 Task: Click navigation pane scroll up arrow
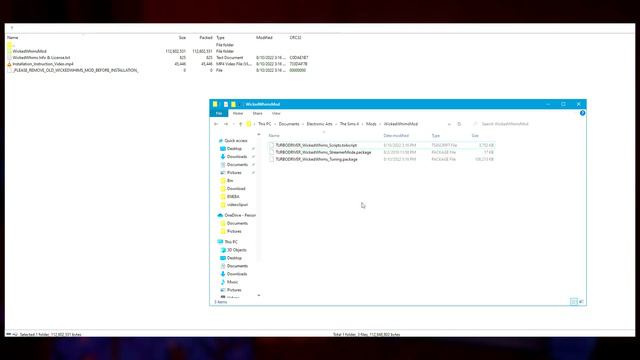click(x=259, y=134)
